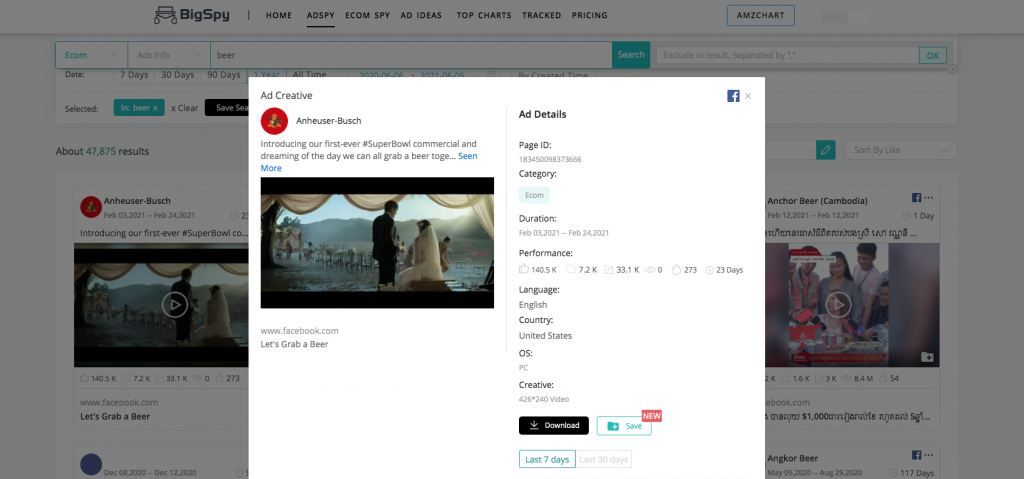
Task: Click the flame icon beside 273 in Ad Details
Action: click(x=676, y=269)
